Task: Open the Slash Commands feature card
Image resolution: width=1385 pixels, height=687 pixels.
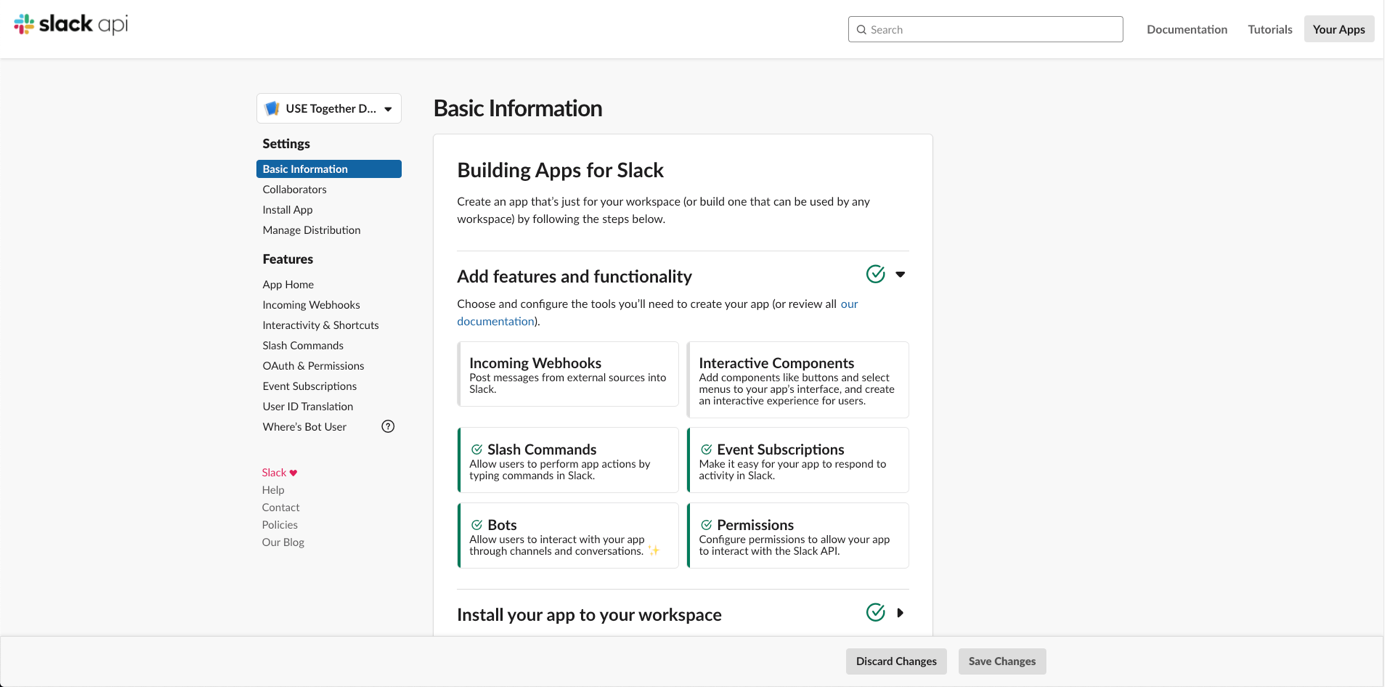Action: coord(568,460)
